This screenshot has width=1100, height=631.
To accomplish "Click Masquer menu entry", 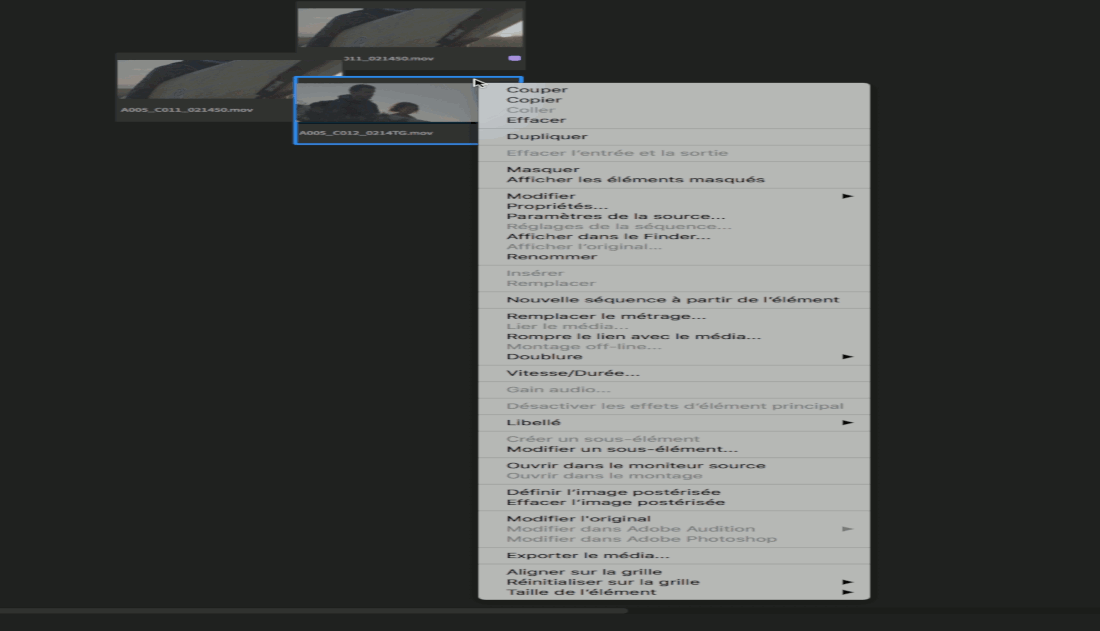I will click(673, 169).
